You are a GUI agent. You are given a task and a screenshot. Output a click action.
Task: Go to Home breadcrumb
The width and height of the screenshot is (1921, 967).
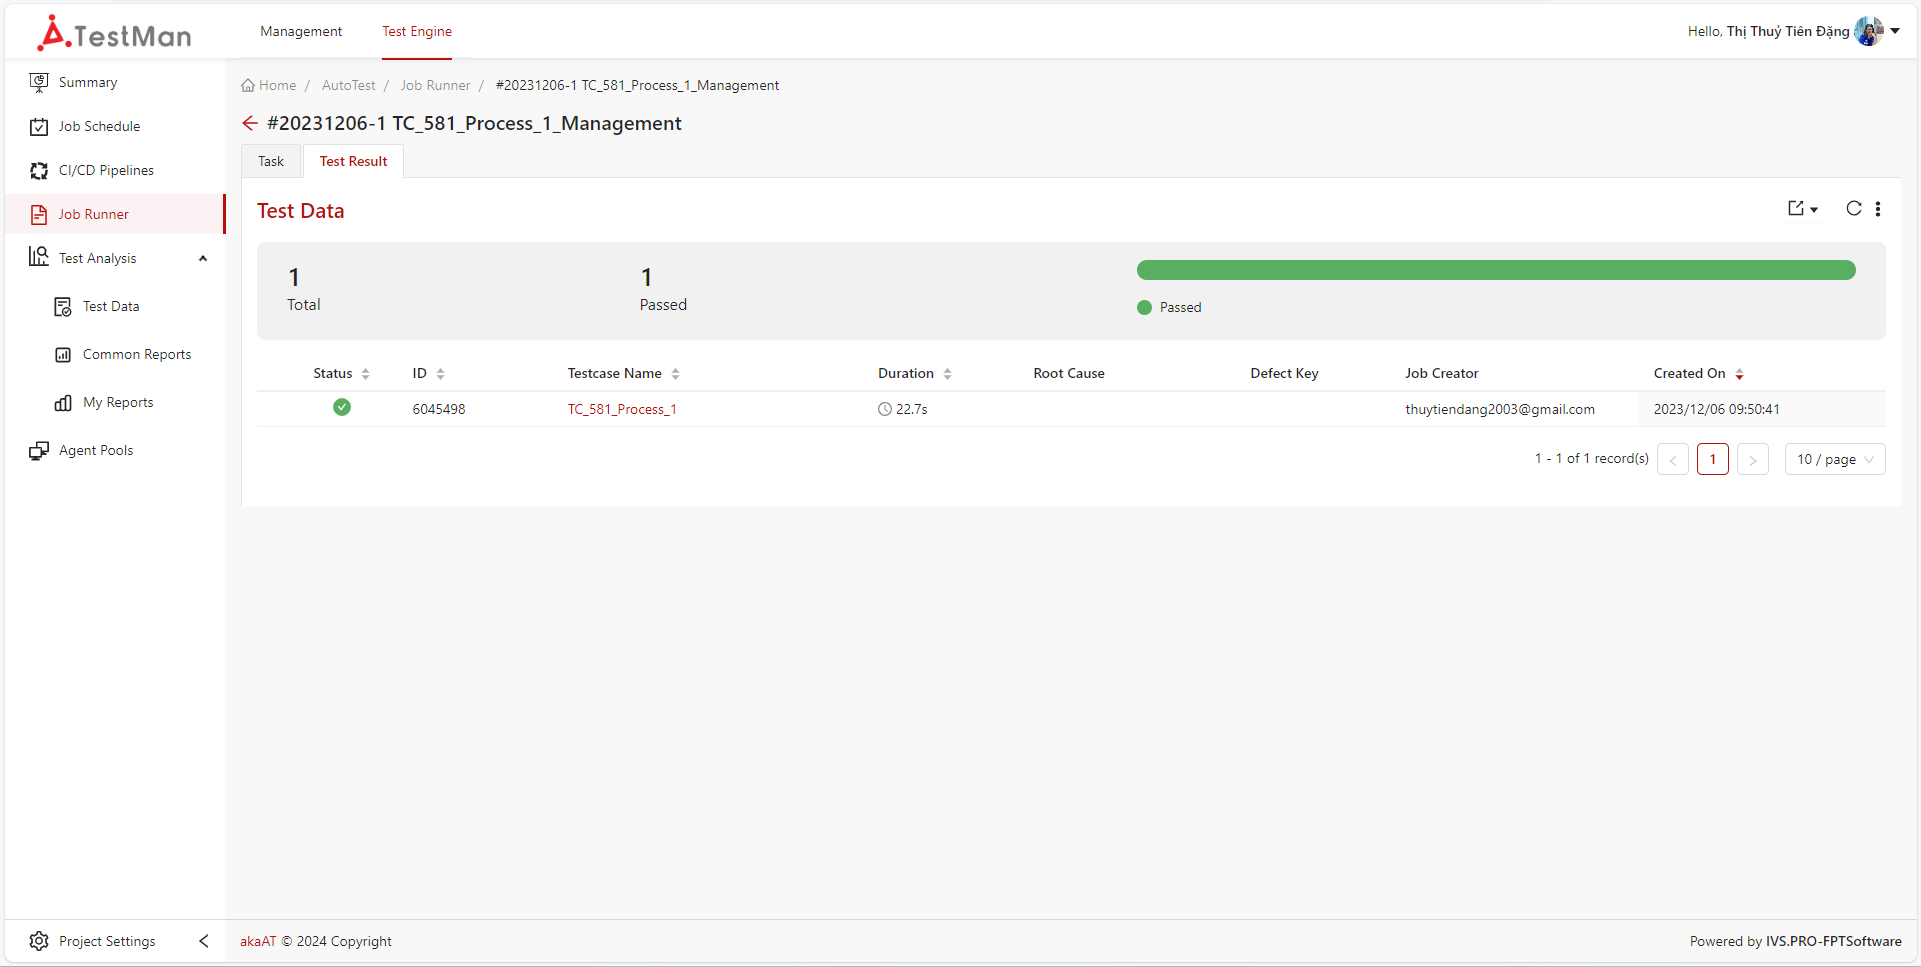pyautogui.click(x=277, y=85)
